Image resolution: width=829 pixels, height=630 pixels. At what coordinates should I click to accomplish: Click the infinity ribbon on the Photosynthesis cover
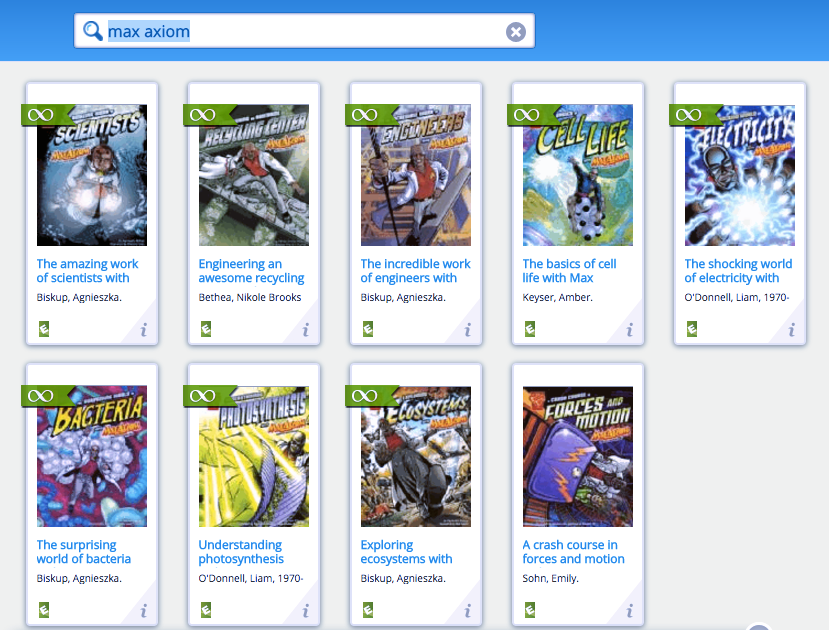(x=207, y=396)
